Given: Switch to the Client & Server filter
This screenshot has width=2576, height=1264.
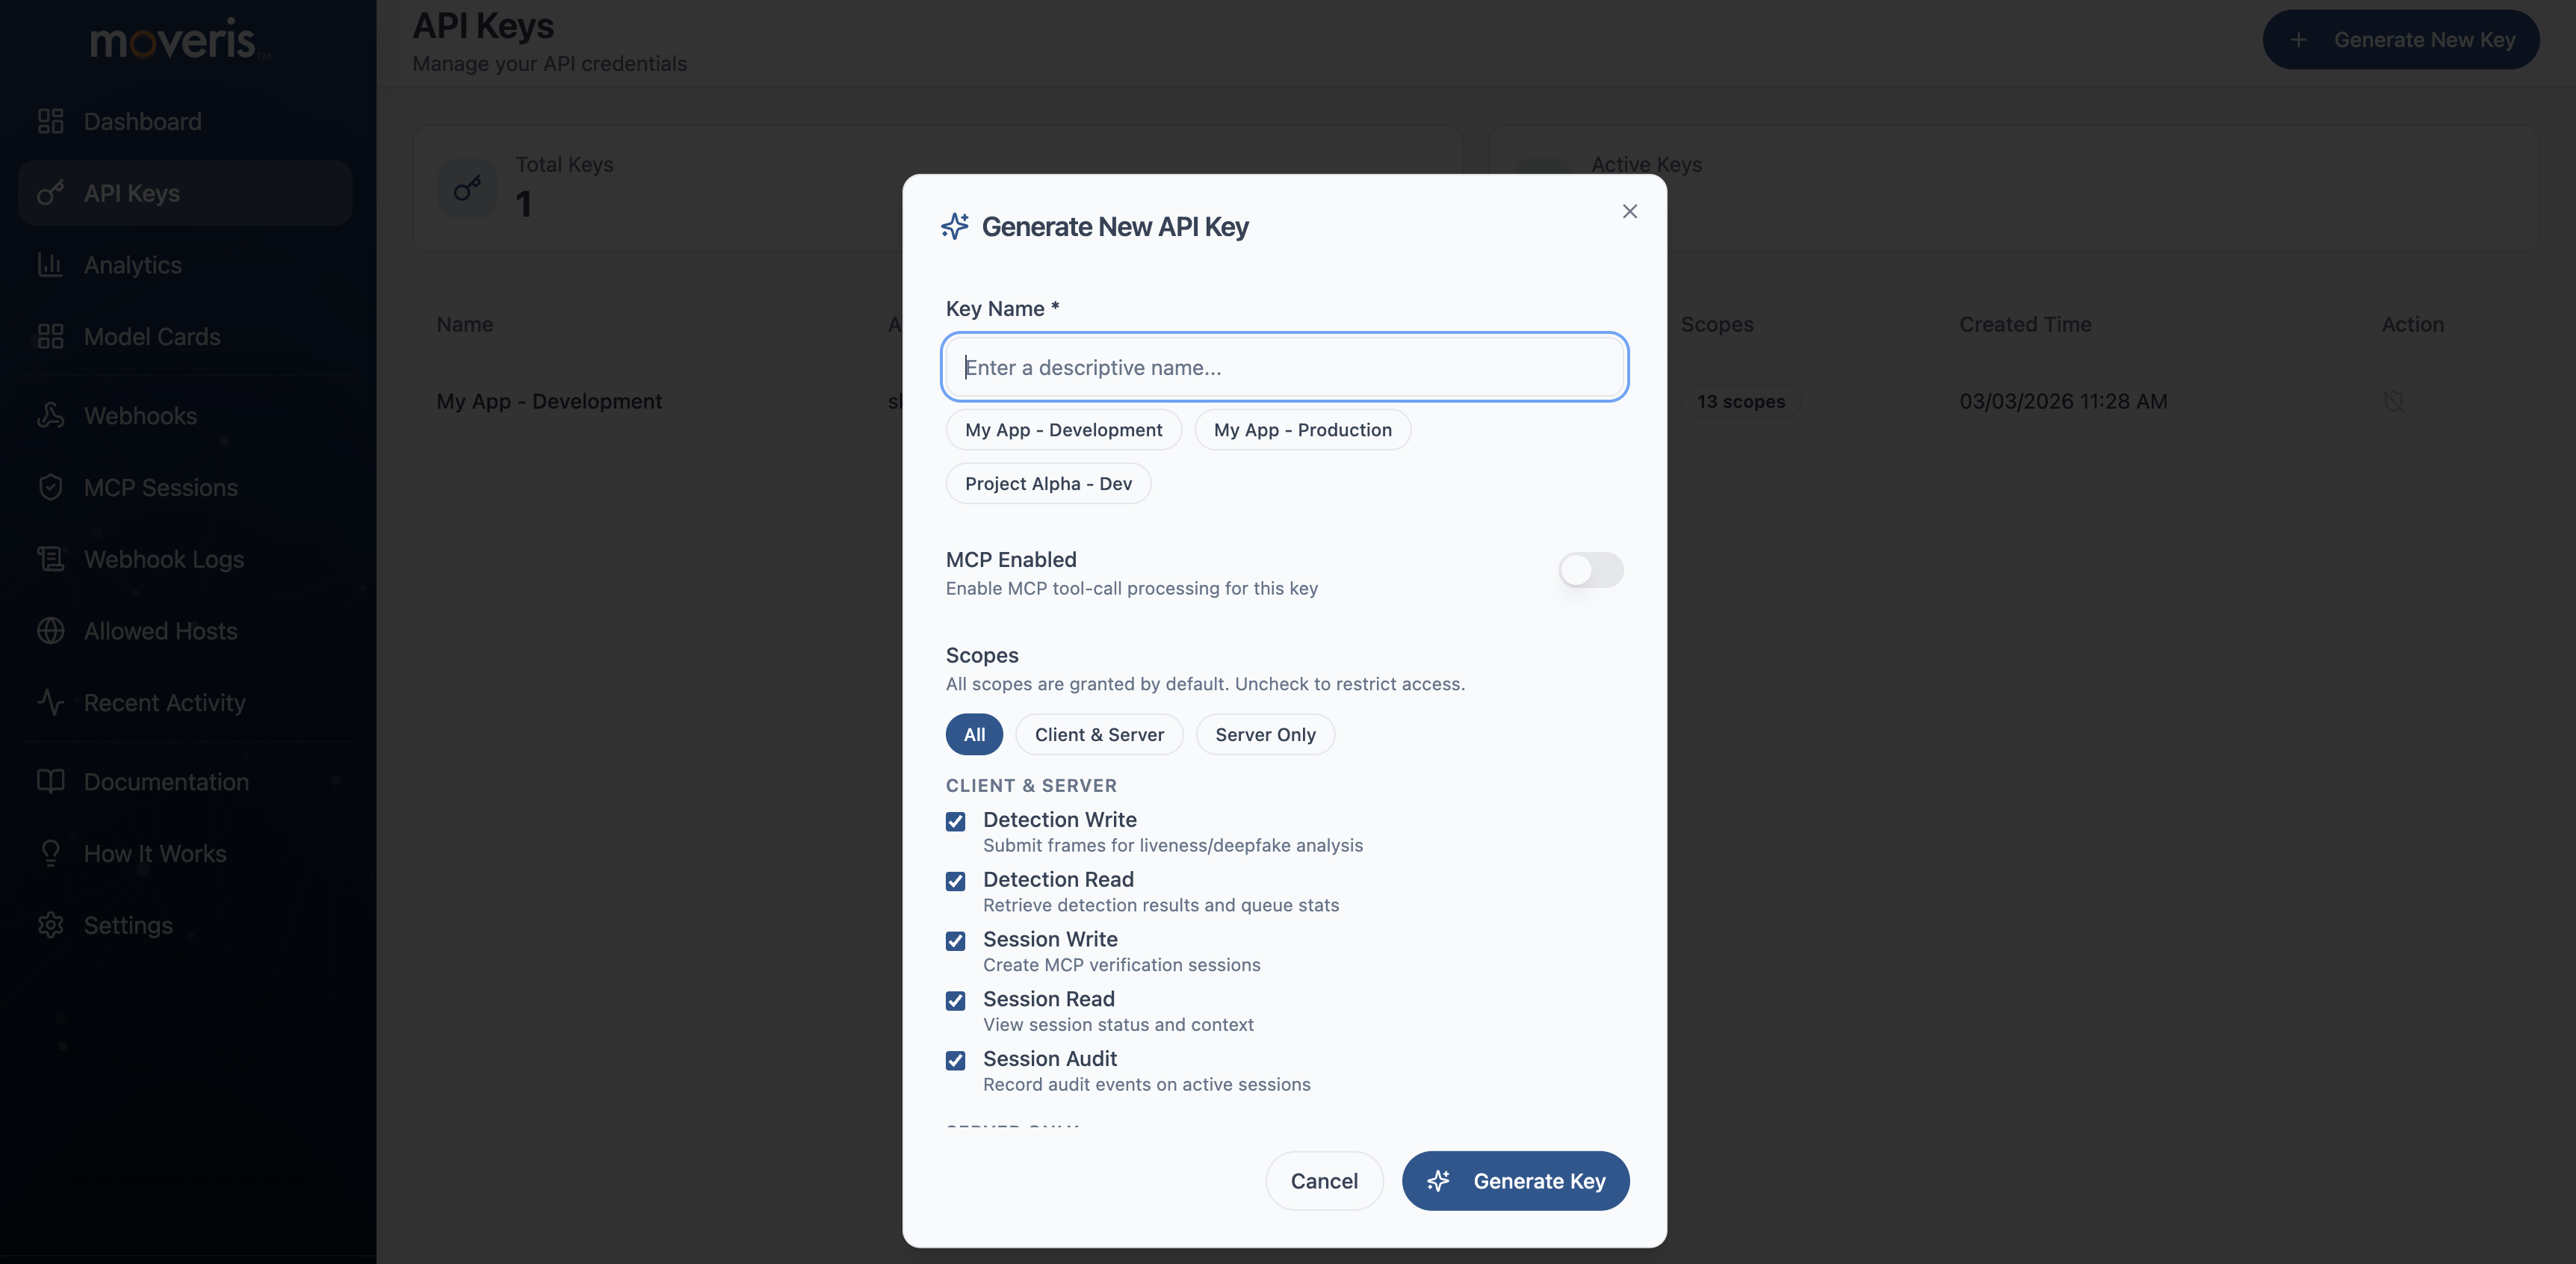Looking at the screenshot, I should click(1099, 734).
